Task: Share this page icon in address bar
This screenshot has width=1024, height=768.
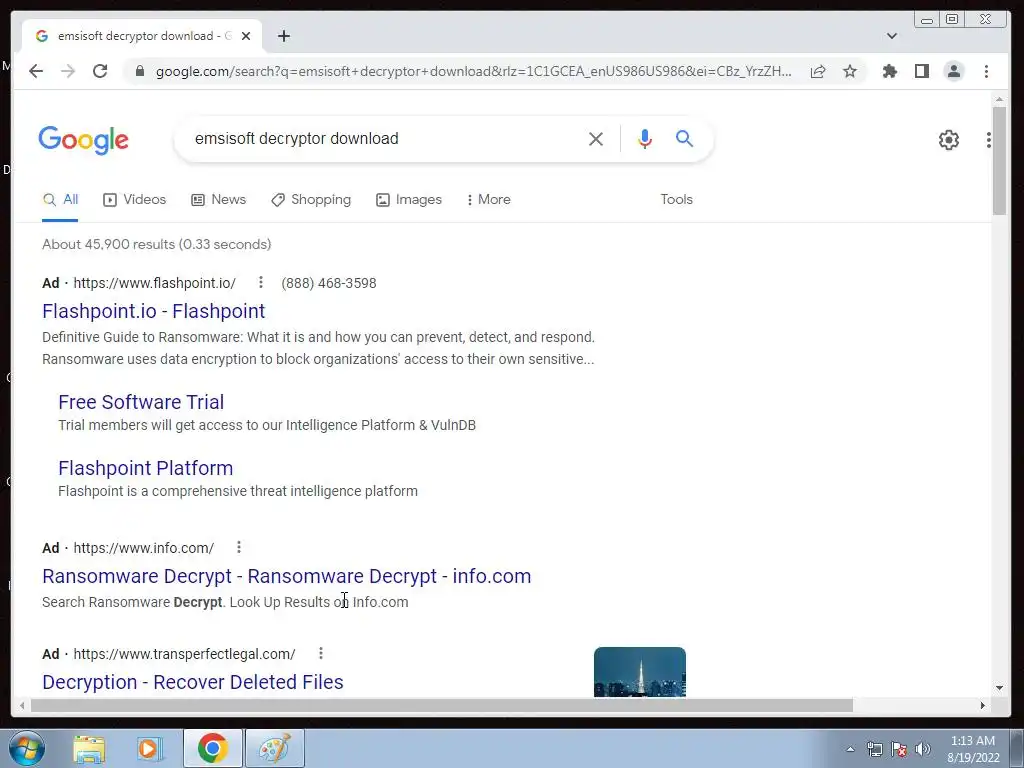Action: 818,71
